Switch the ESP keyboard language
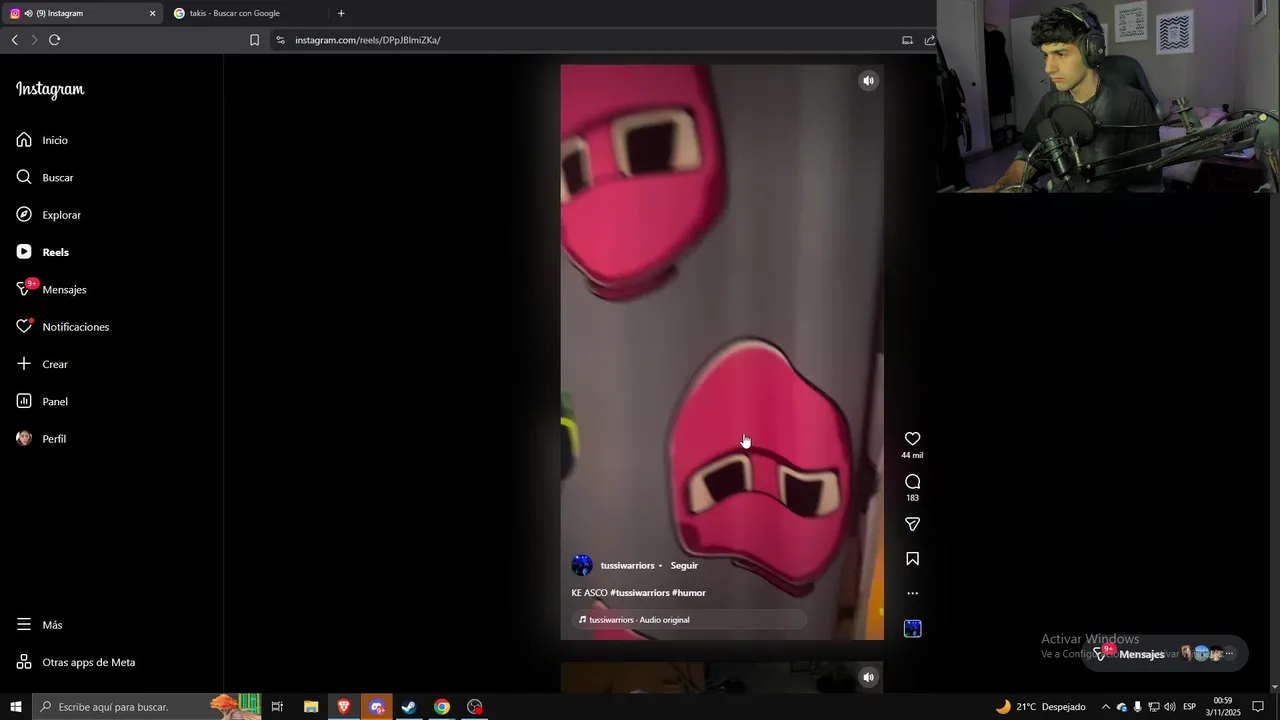1280x720 pixels. click(x=1190, y=707)
